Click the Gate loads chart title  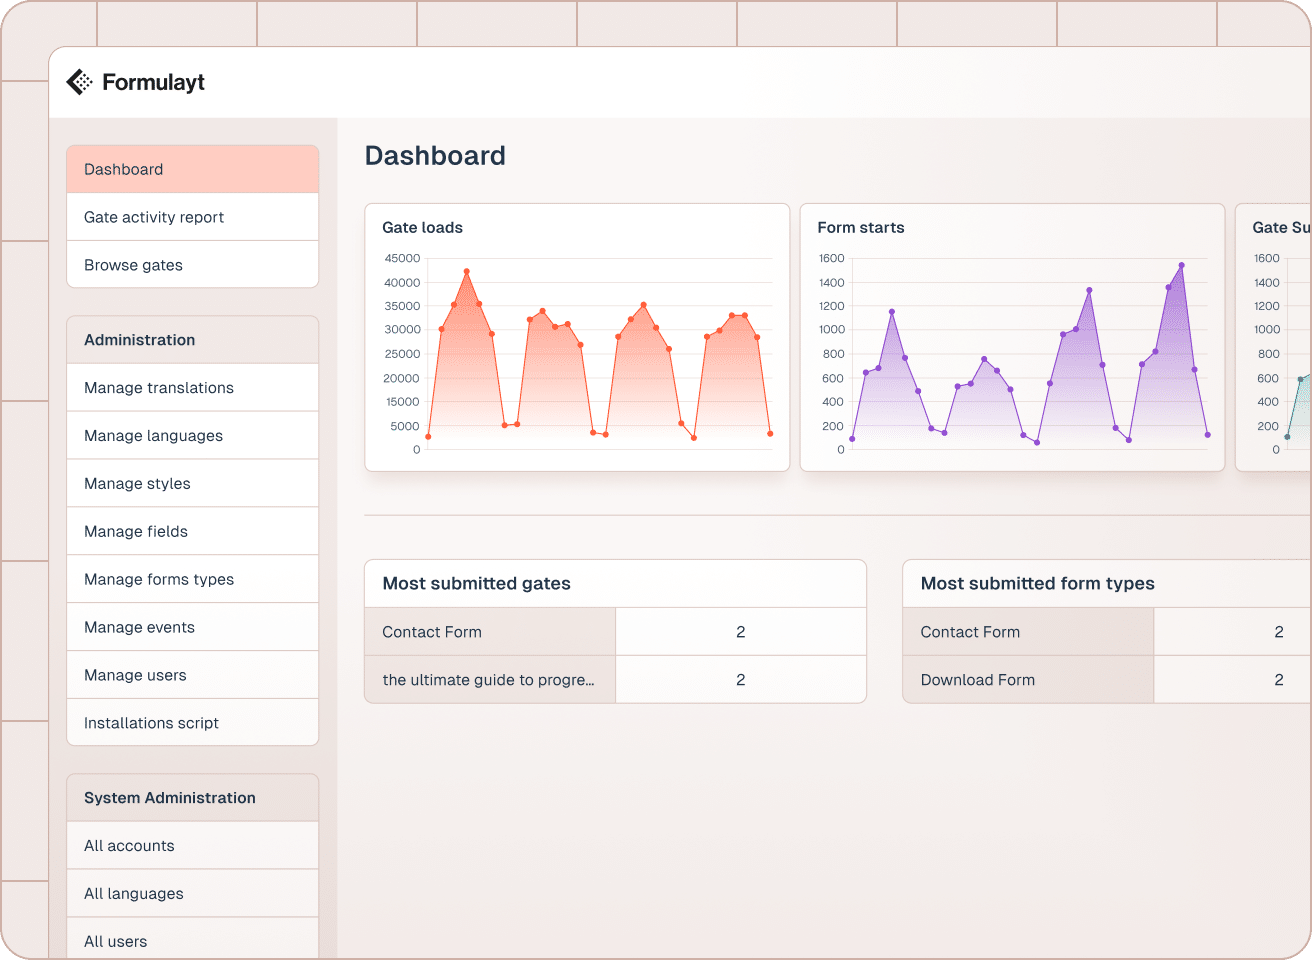[422, 228]
